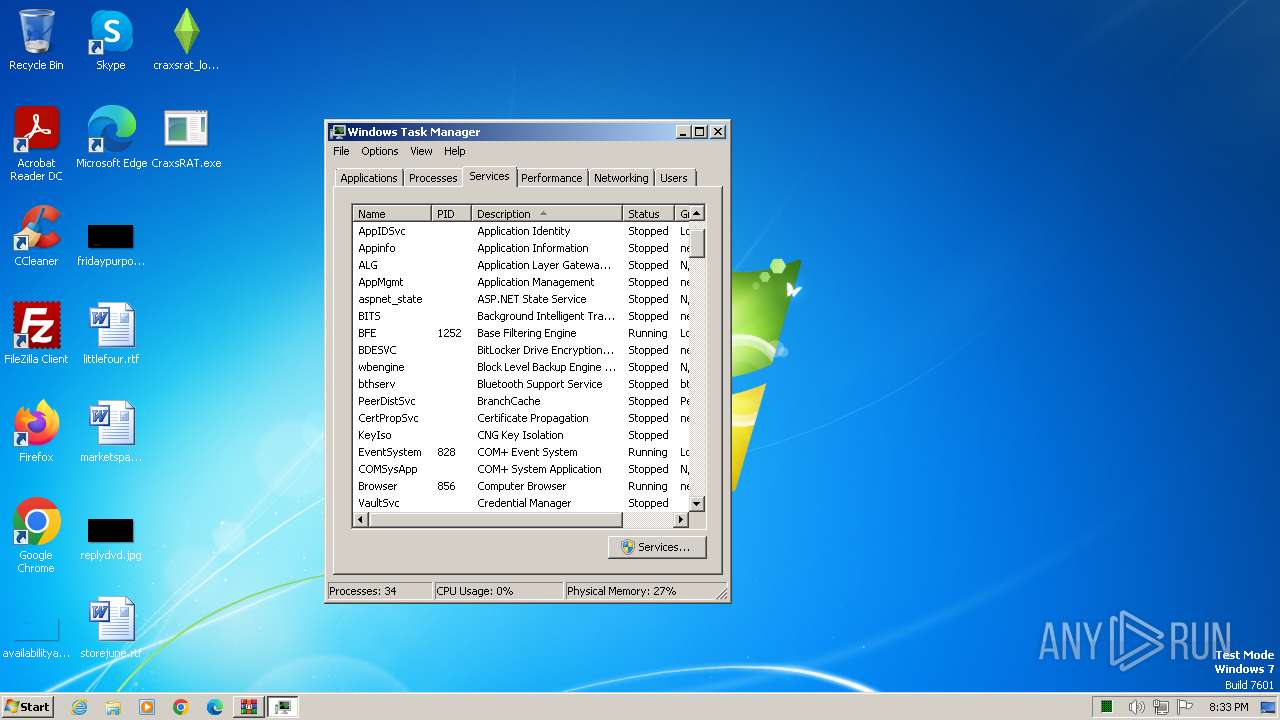Switch to Performance tab
The height and width of the screenshot is (720, 1280).
click(x=551, y=178)
